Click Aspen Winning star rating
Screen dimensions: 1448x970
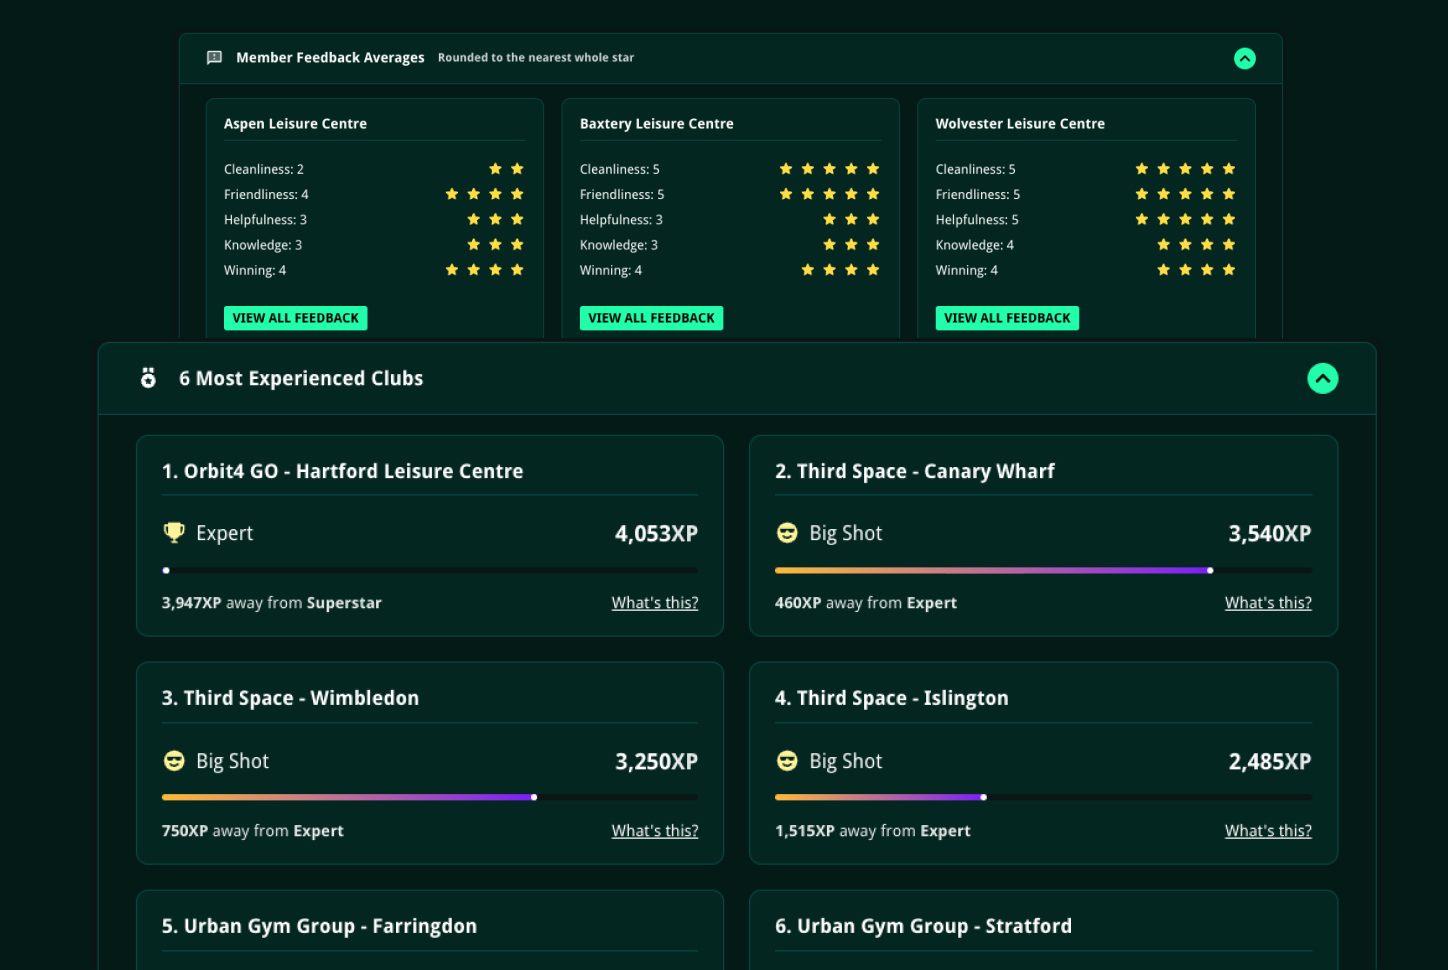coord(484,270)
